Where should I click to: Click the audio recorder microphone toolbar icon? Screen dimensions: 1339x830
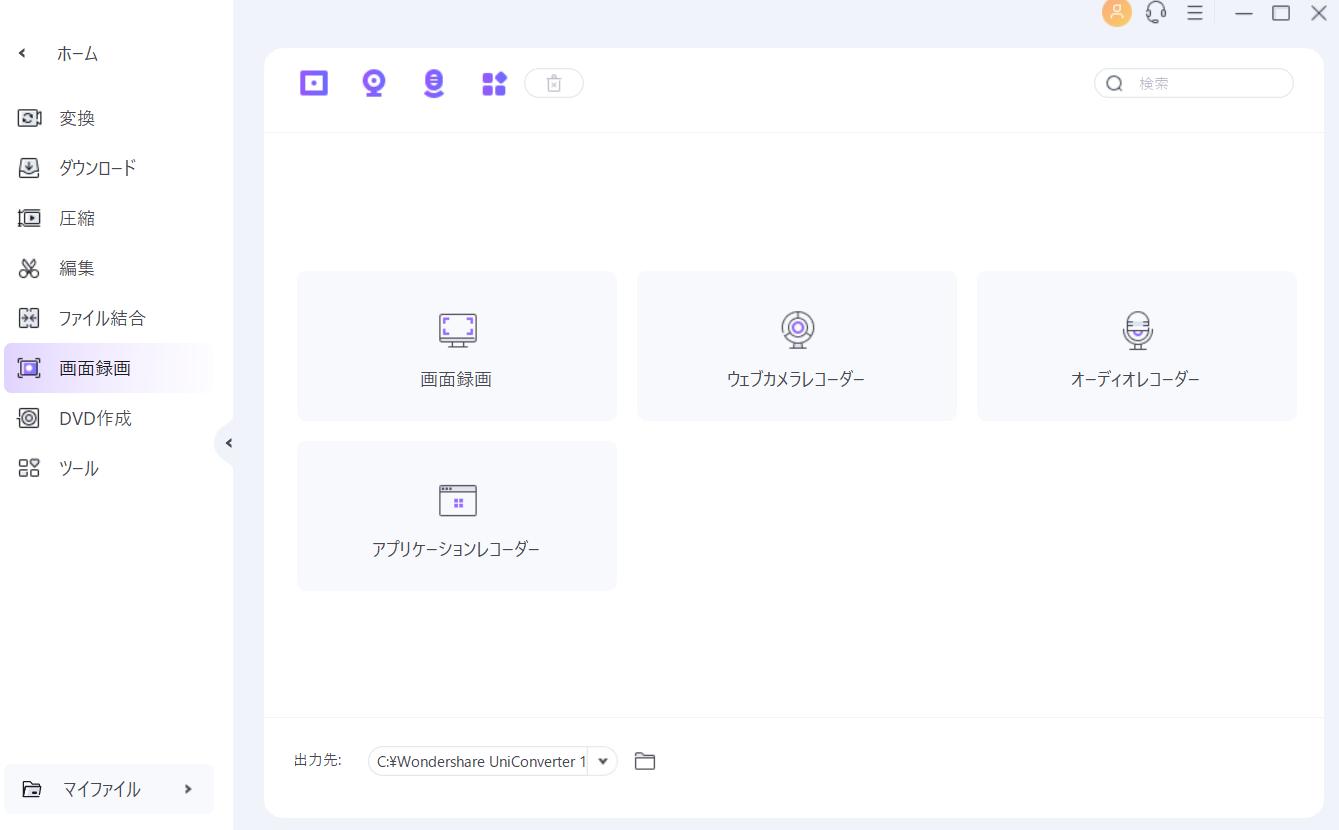433,83
